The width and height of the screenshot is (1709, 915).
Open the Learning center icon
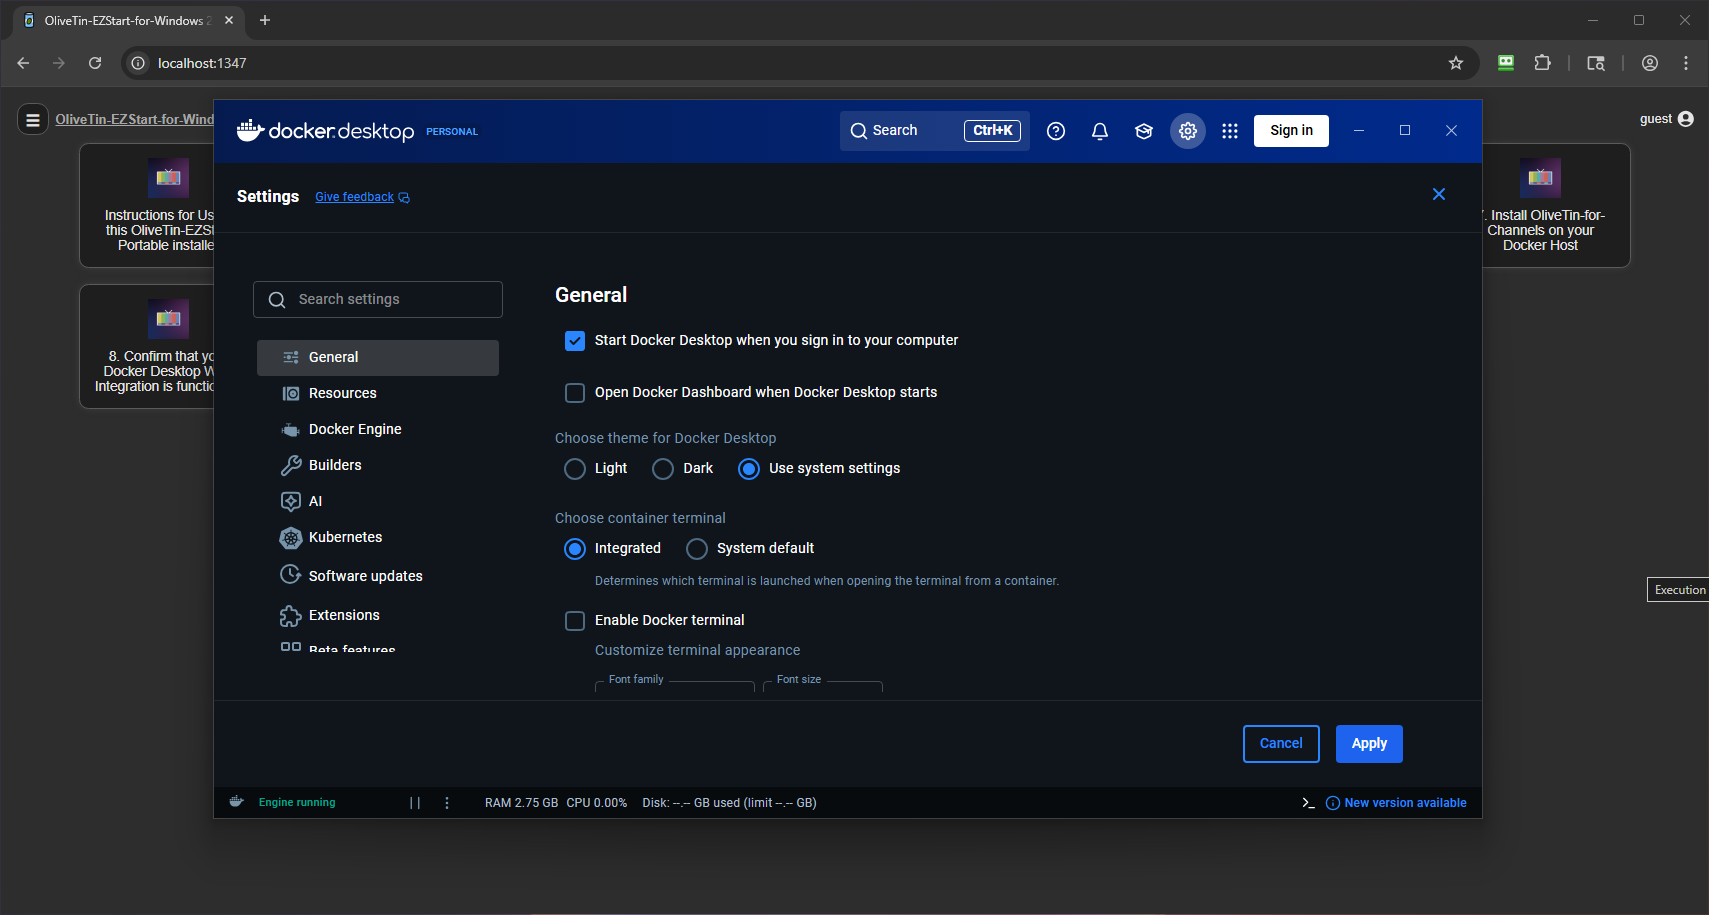1143,131
